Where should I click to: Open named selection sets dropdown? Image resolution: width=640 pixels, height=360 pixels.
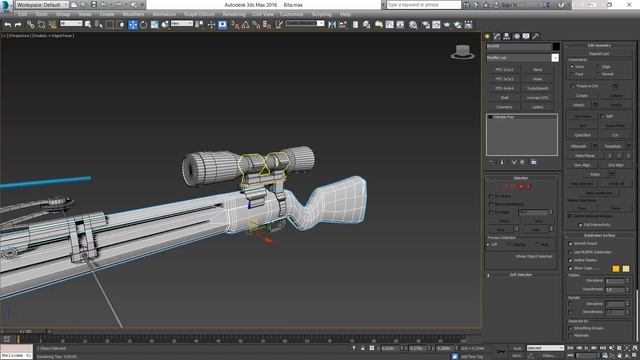pyautogui.click(x=305, y=24)
